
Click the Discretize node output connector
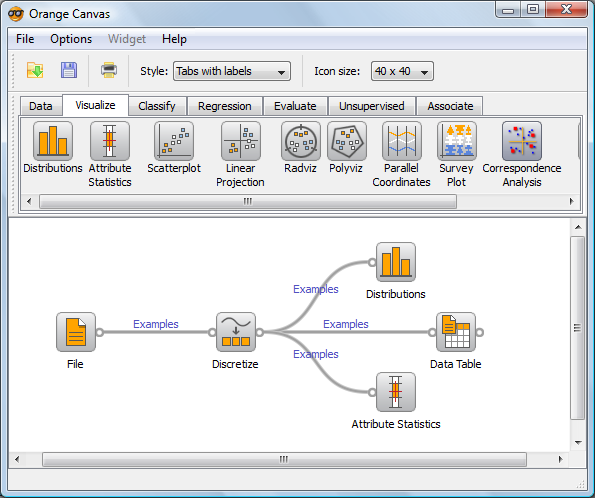[260, 333]
